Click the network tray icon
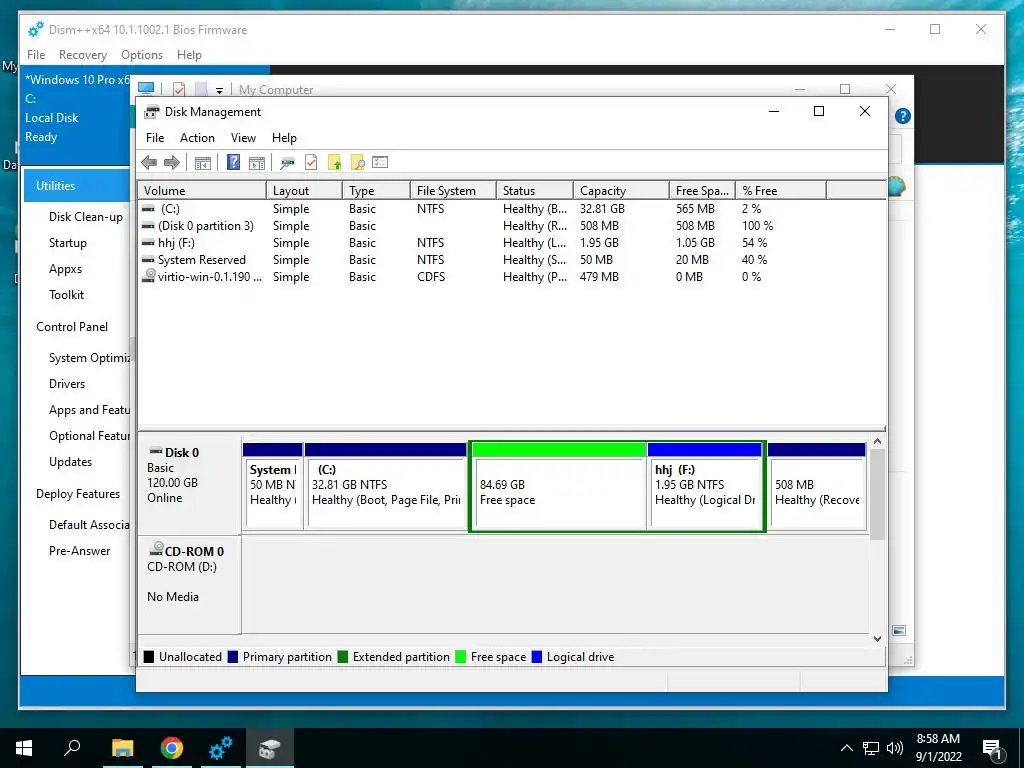 click(x=871, y=748)
